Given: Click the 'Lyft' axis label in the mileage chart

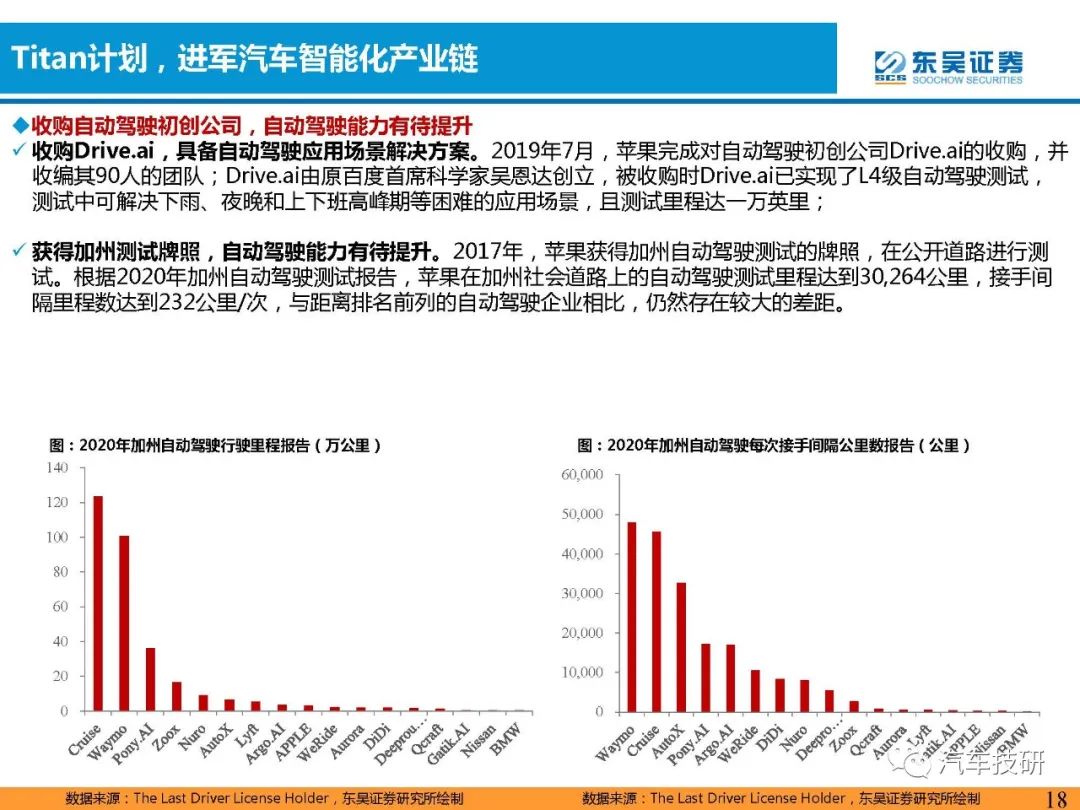Looking at the screenshot, I should pos(246,734).
